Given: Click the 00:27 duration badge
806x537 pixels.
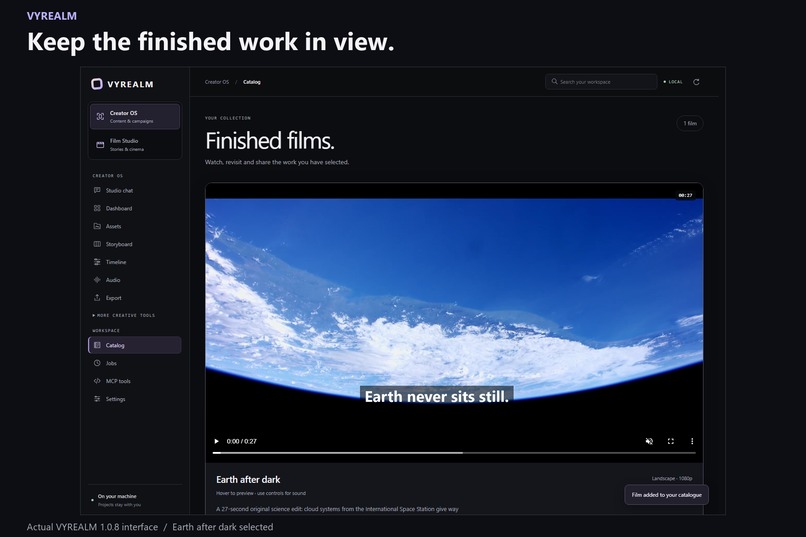Looking at the screenshot, I should coord(685,195).
